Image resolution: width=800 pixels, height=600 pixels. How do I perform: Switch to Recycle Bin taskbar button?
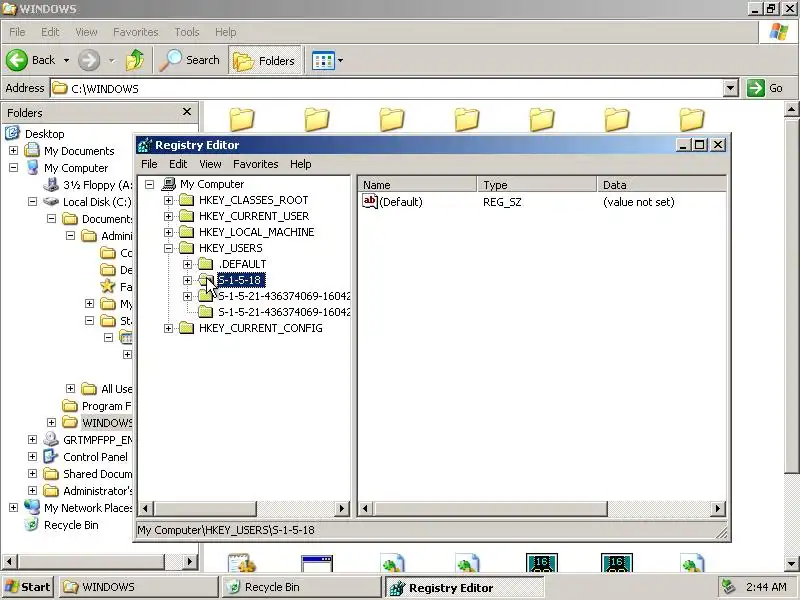[x=301, y=587]
